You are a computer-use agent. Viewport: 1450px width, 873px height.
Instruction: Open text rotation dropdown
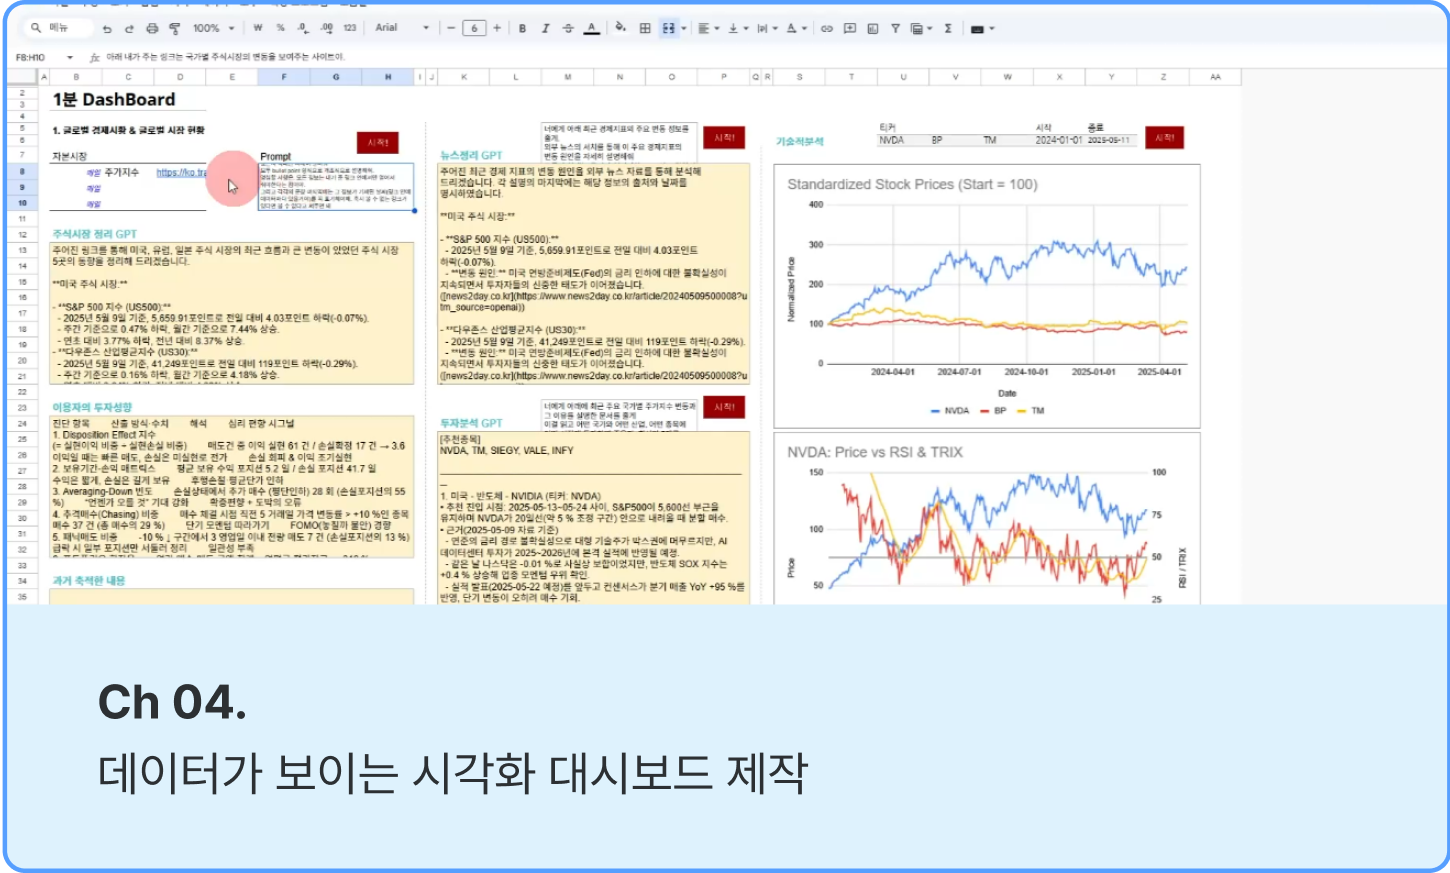tap(796, 28)
